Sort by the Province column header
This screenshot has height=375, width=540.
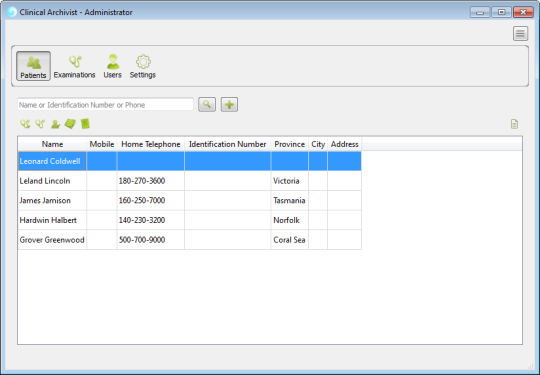tap(290, 144)
